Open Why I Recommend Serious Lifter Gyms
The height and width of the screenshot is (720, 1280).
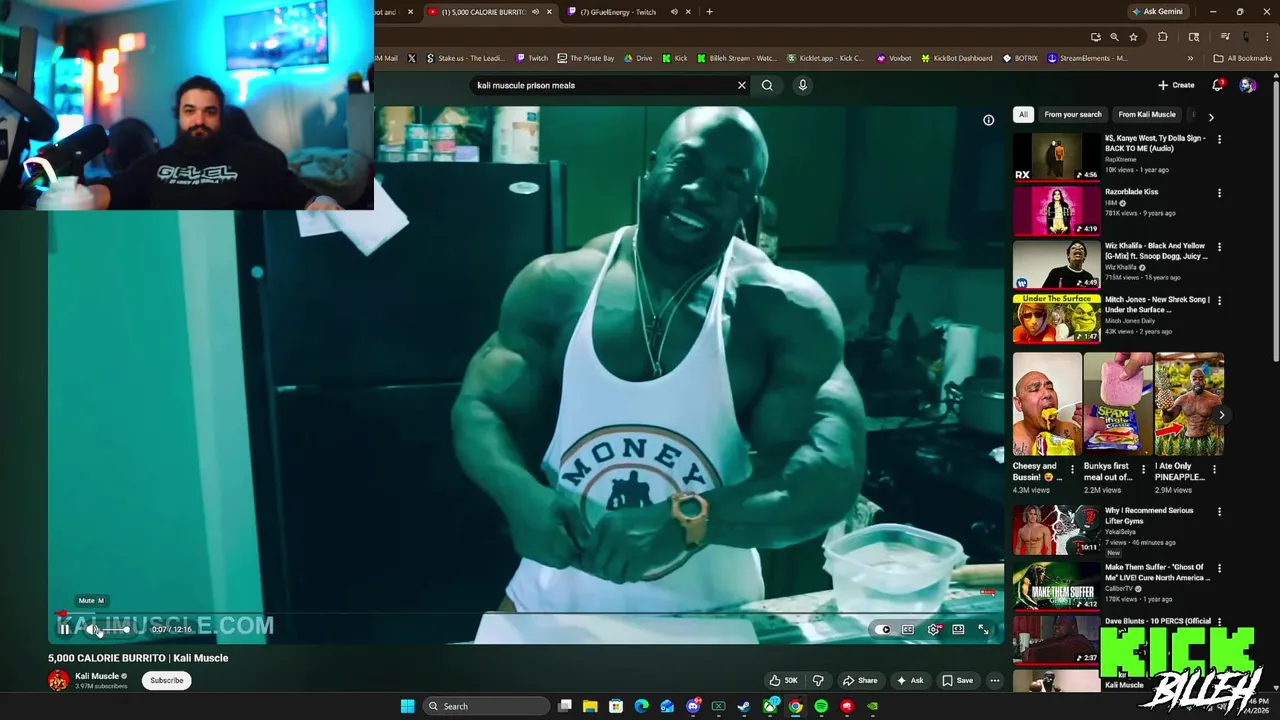(1149, 516)
